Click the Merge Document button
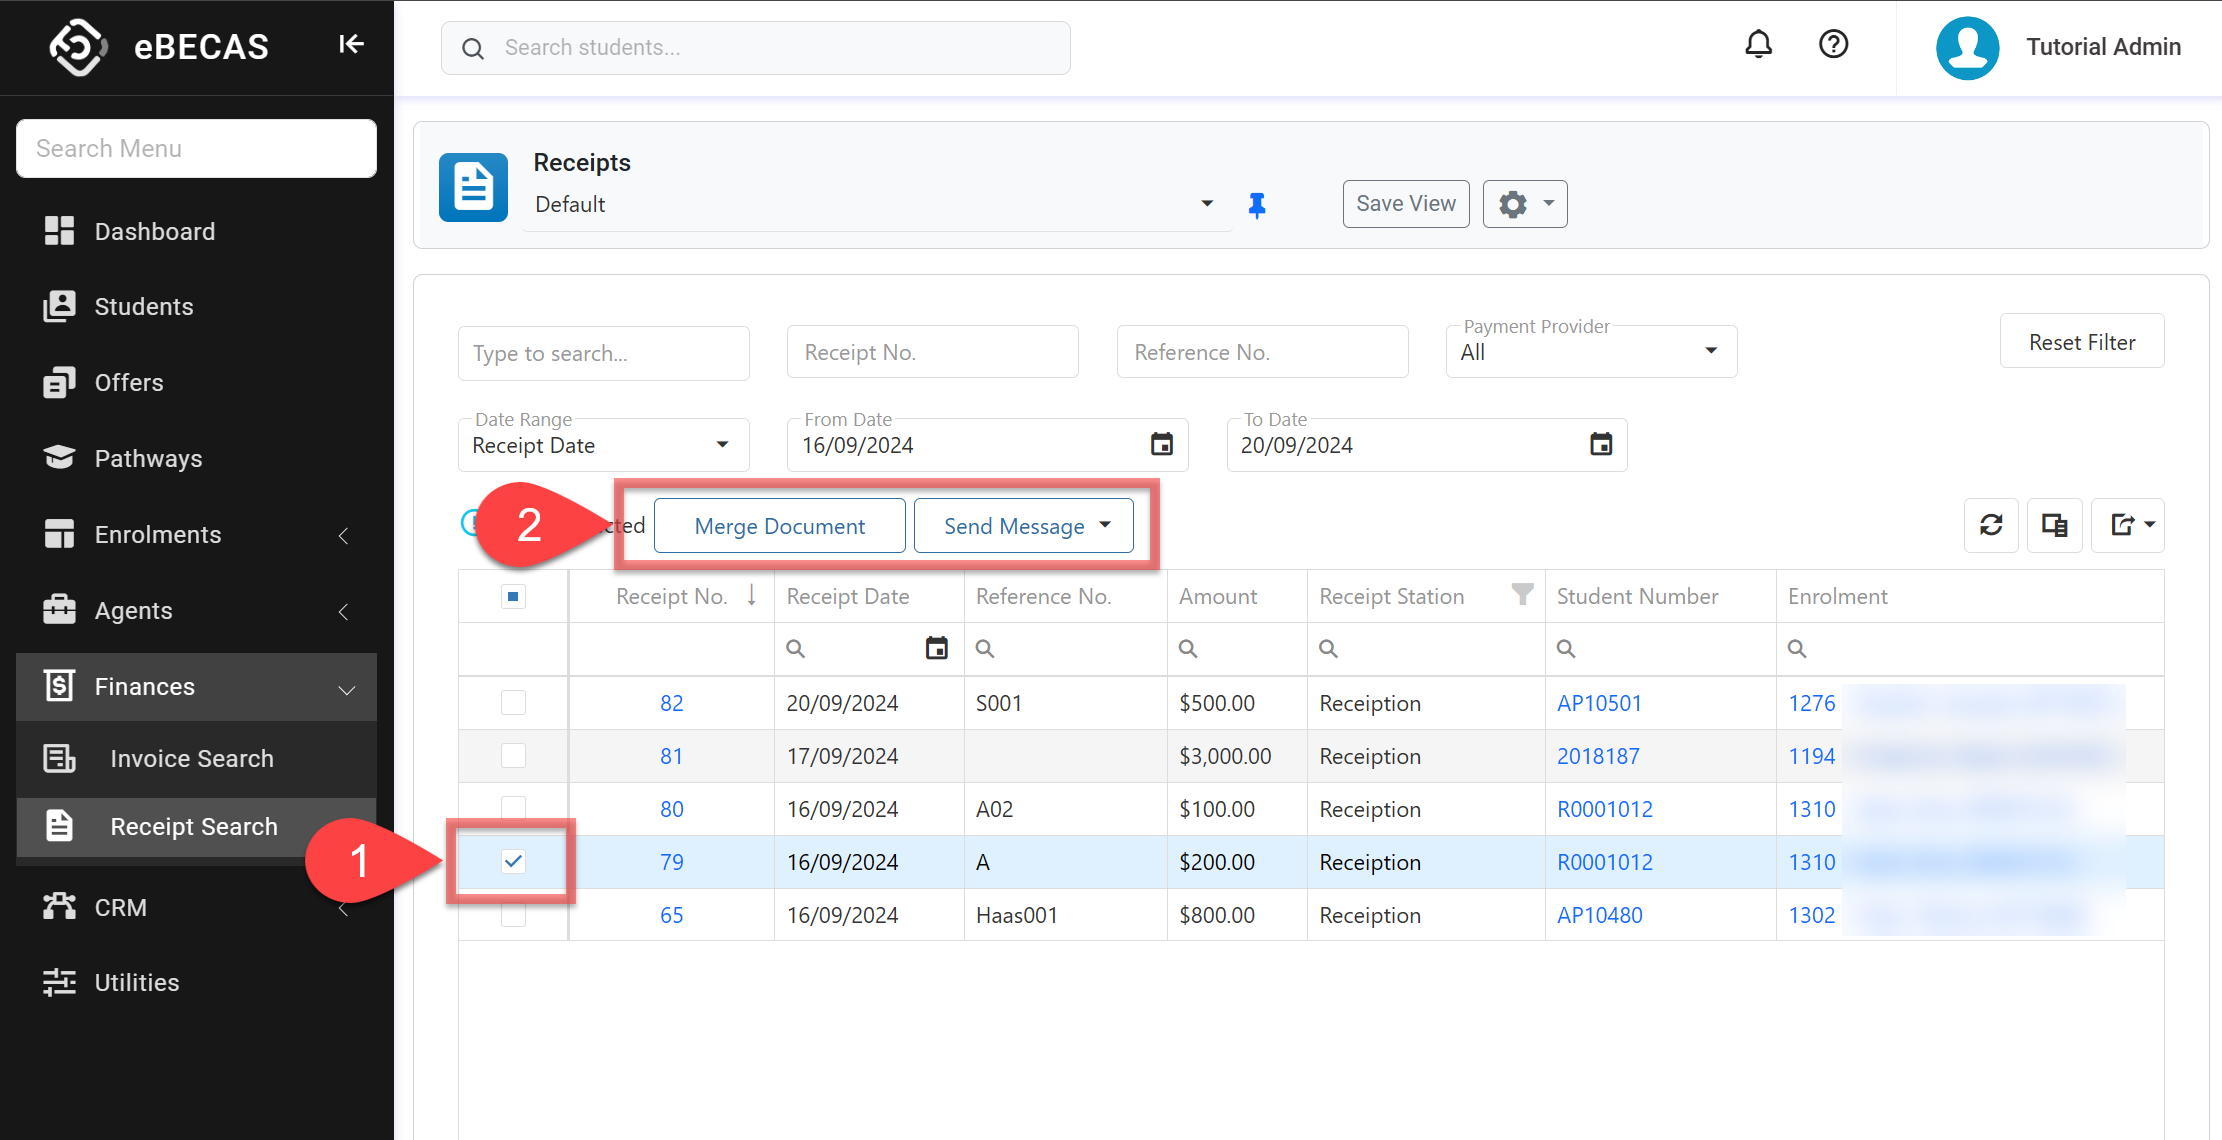This screenshot has height=1140, width=2222. click(x=779, y=526)
